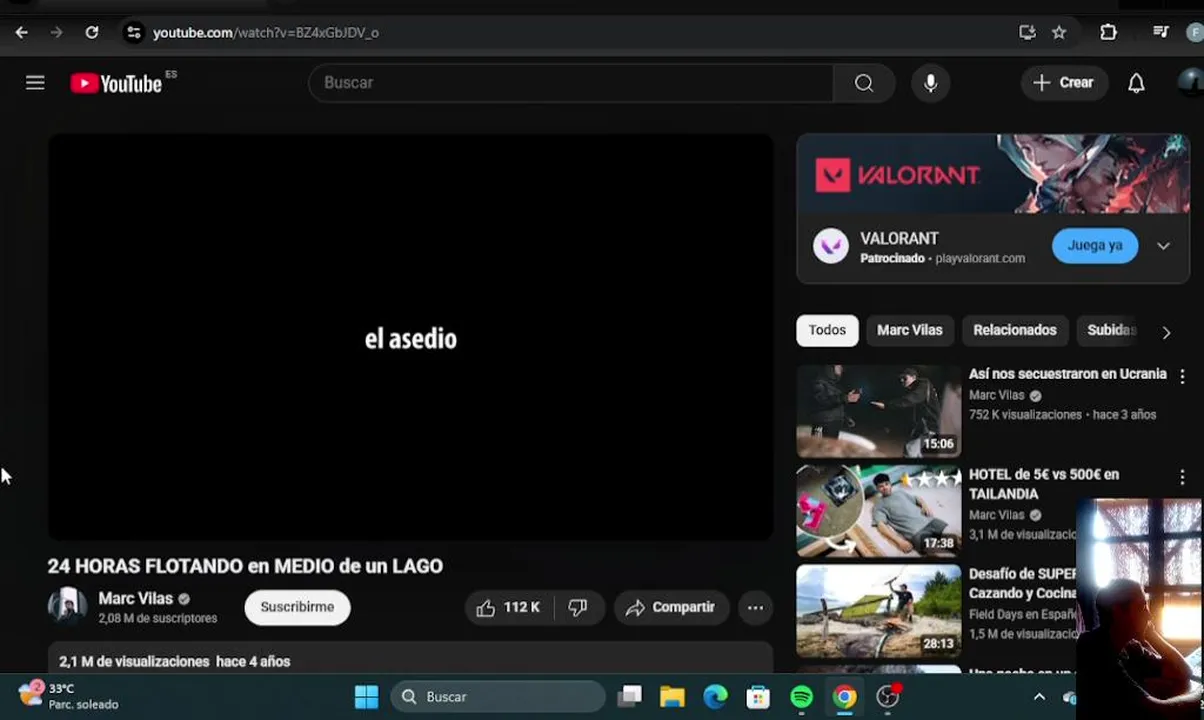Share the video with Compartir
This screenshot has height=720, width=1204.
tap(671, 607)
